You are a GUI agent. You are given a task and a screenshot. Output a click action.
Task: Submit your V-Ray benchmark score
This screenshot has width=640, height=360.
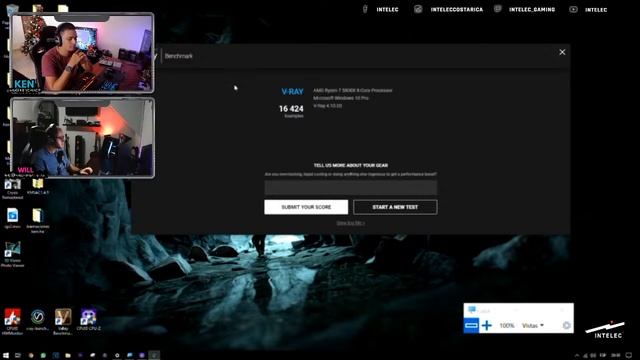pos(306,207)
